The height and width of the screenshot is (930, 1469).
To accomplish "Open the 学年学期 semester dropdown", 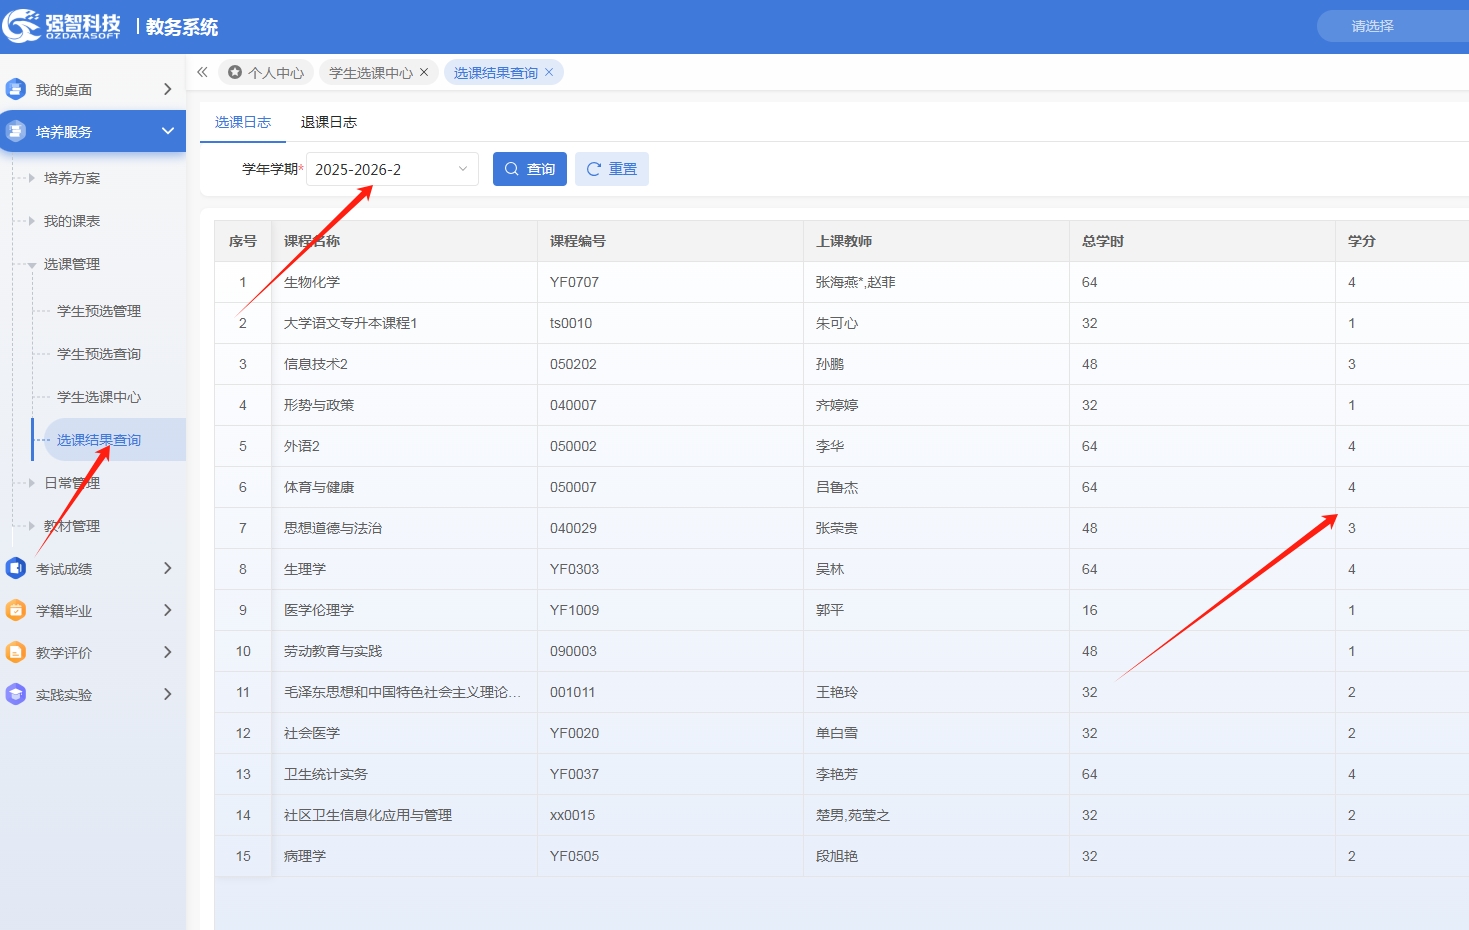I will pos(391,169).
